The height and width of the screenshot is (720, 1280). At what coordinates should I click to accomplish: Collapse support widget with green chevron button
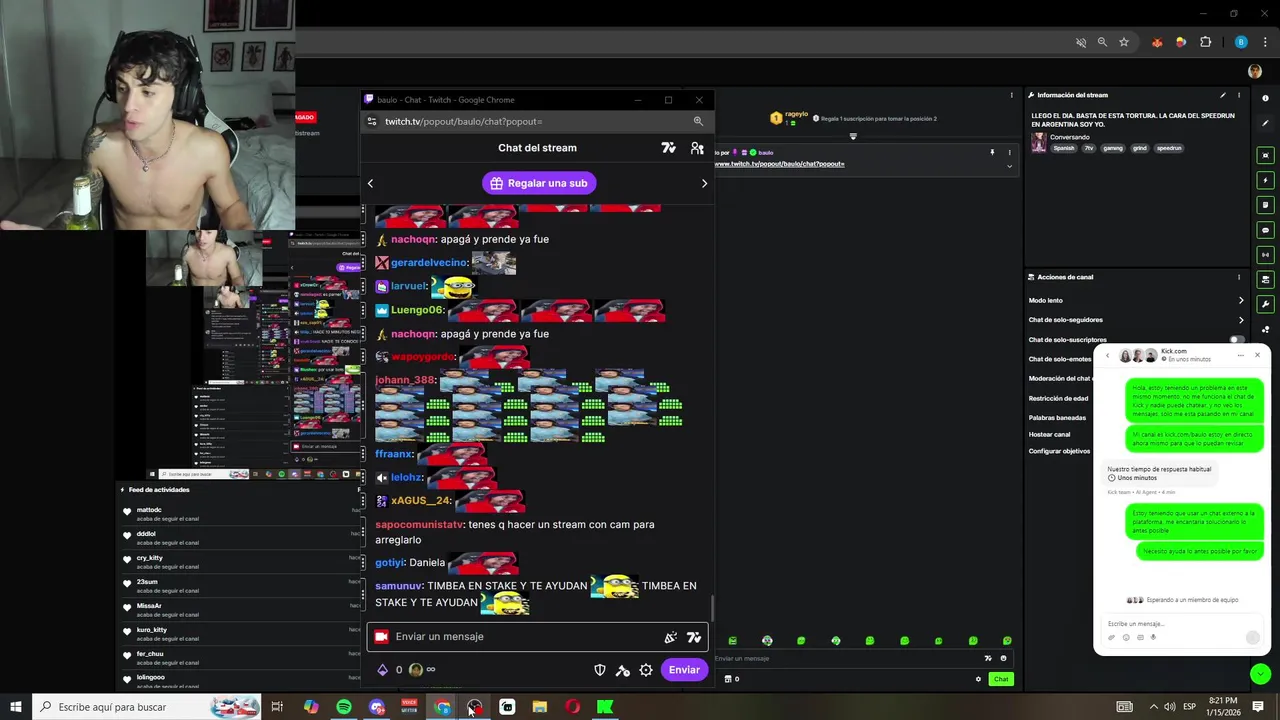coord(1260,674)
